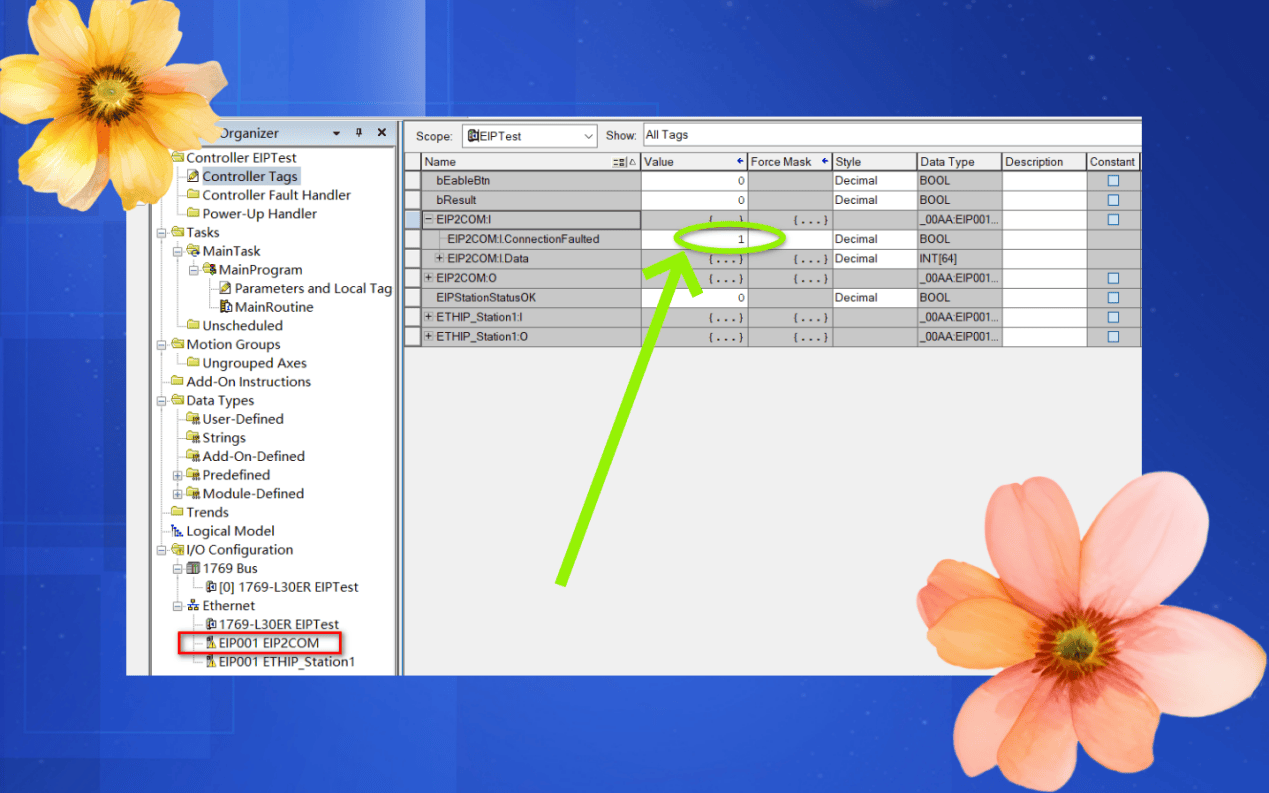Collapse the EIP2COM:I tag
The image size is (1269, 793).
pyautogui.click(x=429, y=220)
